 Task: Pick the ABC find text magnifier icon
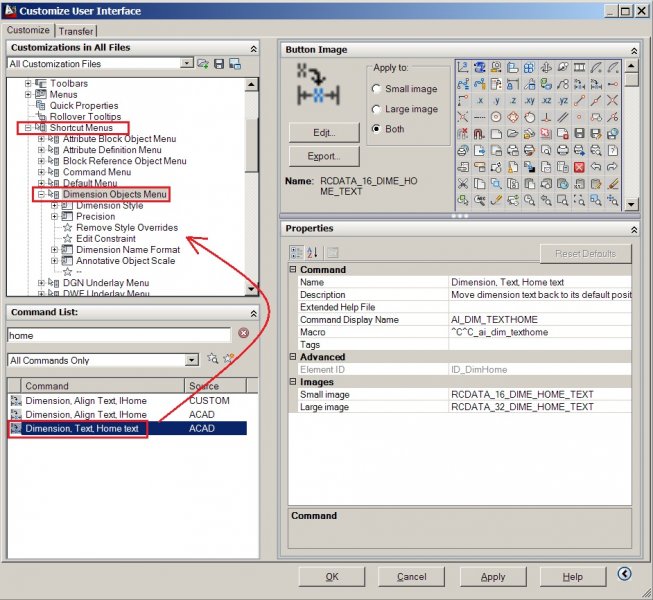[x=479, y=200]
